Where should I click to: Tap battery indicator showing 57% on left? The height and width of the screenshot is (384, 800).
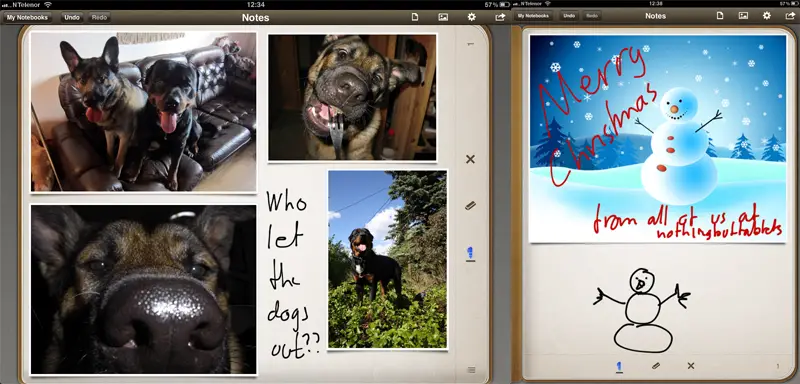coord(497,4)
